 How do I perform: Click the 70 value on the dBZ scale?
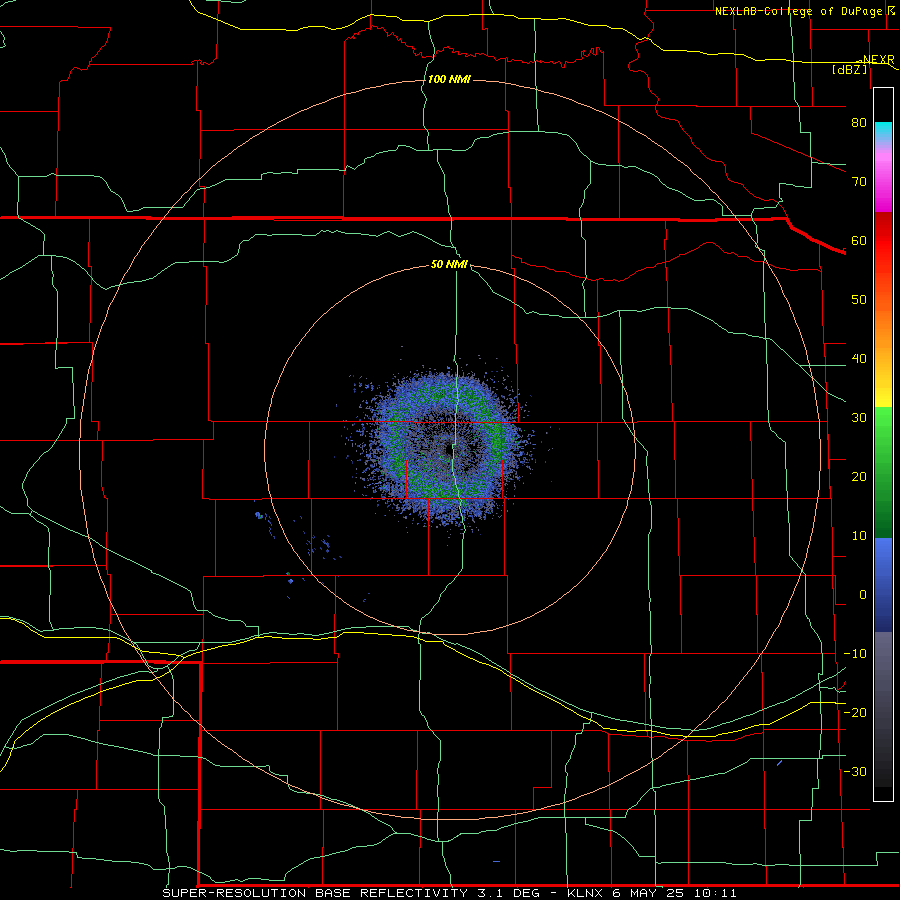859,181
